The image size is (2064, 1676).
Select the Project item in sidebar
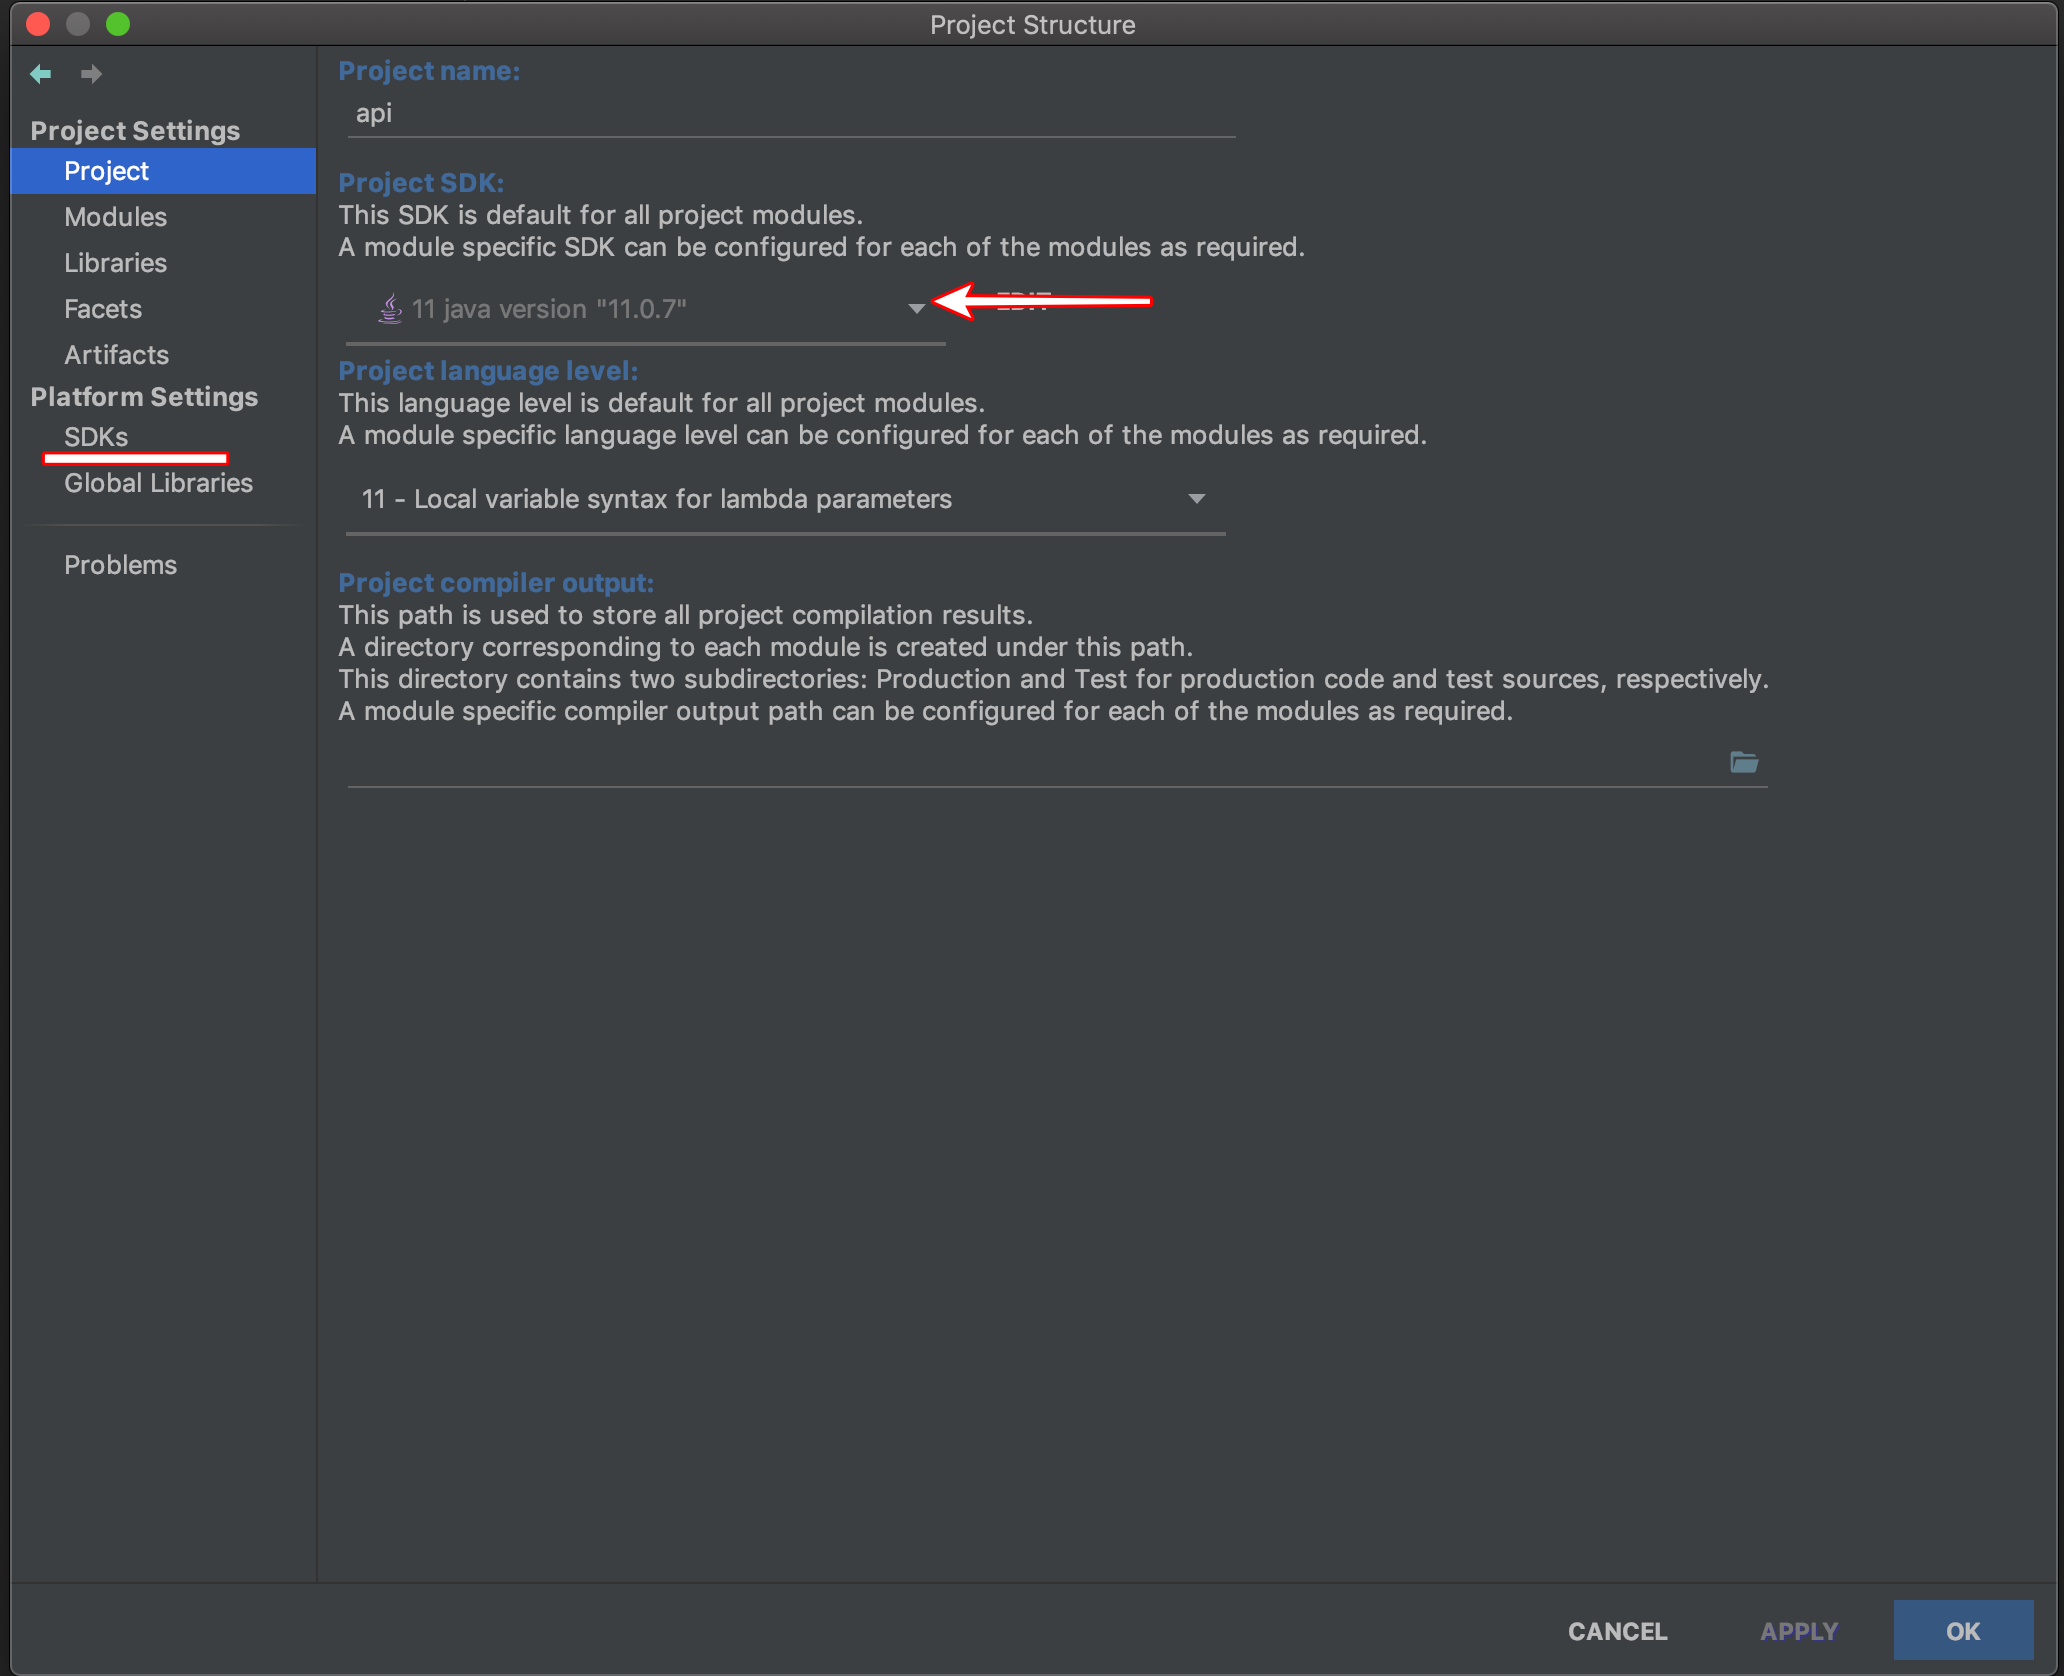107,171
